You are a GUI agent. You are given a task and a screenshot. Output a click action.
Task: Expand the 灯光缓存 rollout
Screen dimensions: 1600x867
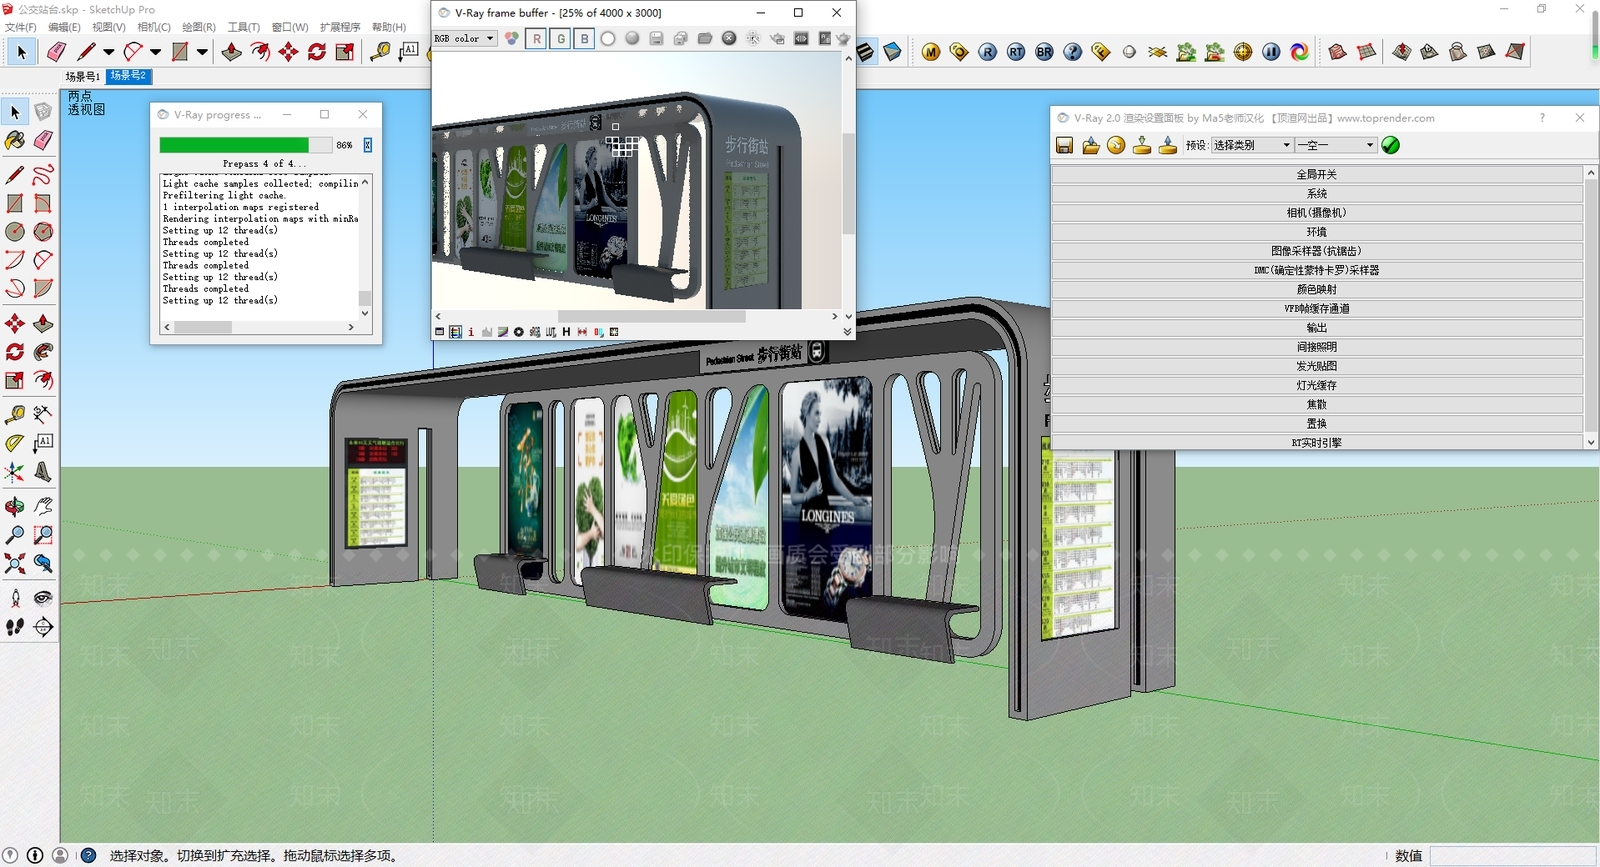(1316, 385)
